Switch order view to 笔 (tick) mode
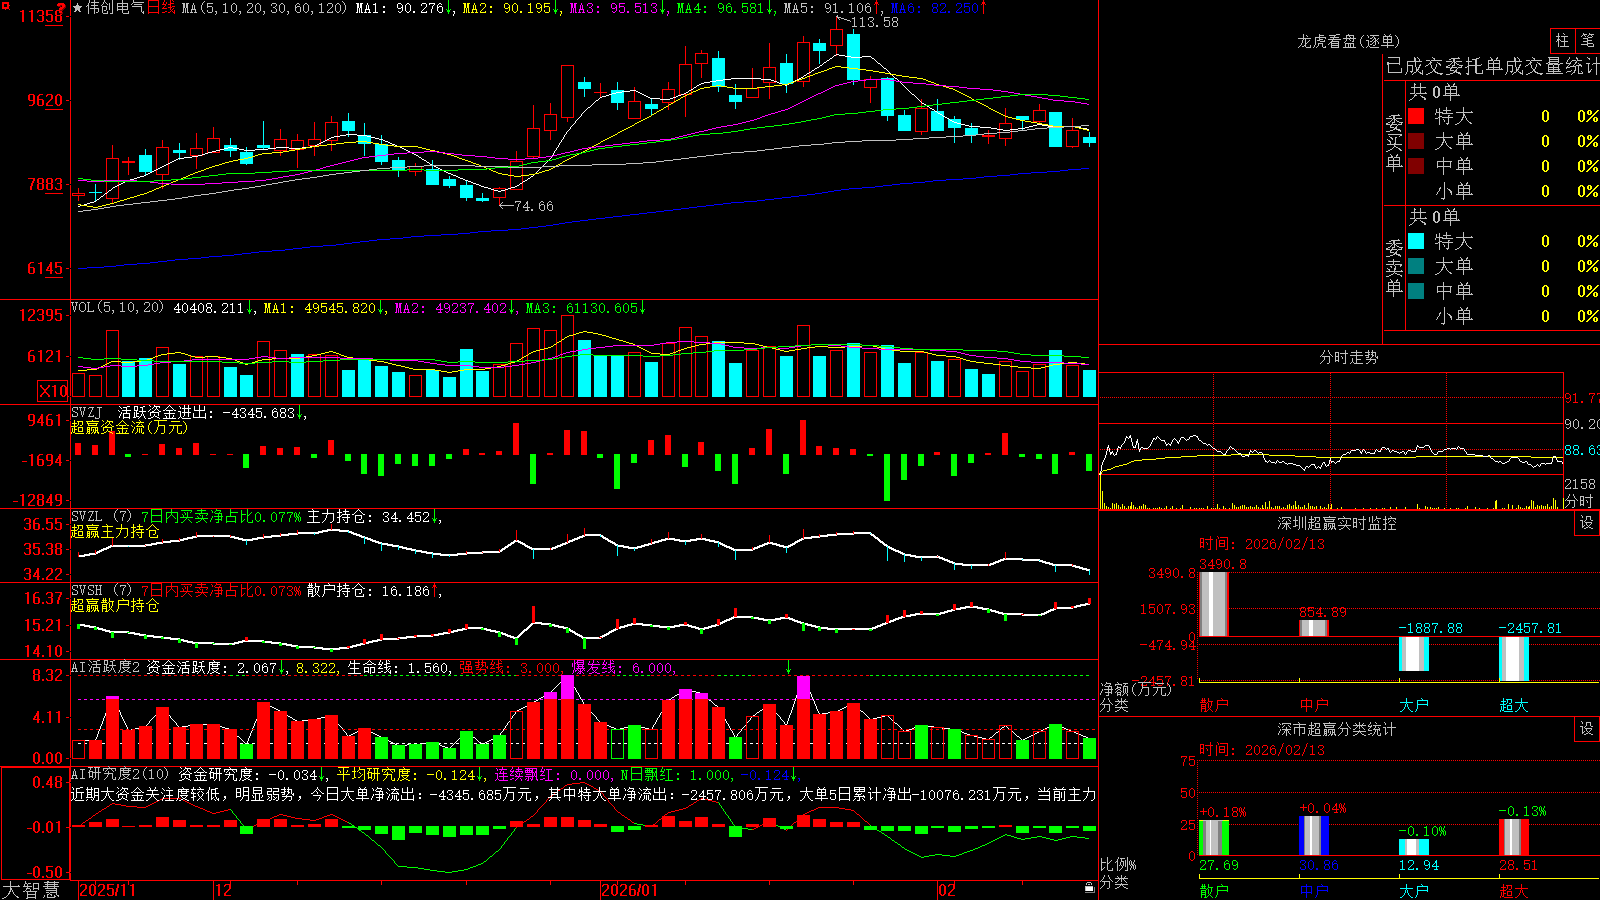Screen dimensions: 1600x900 (1587, 40)
